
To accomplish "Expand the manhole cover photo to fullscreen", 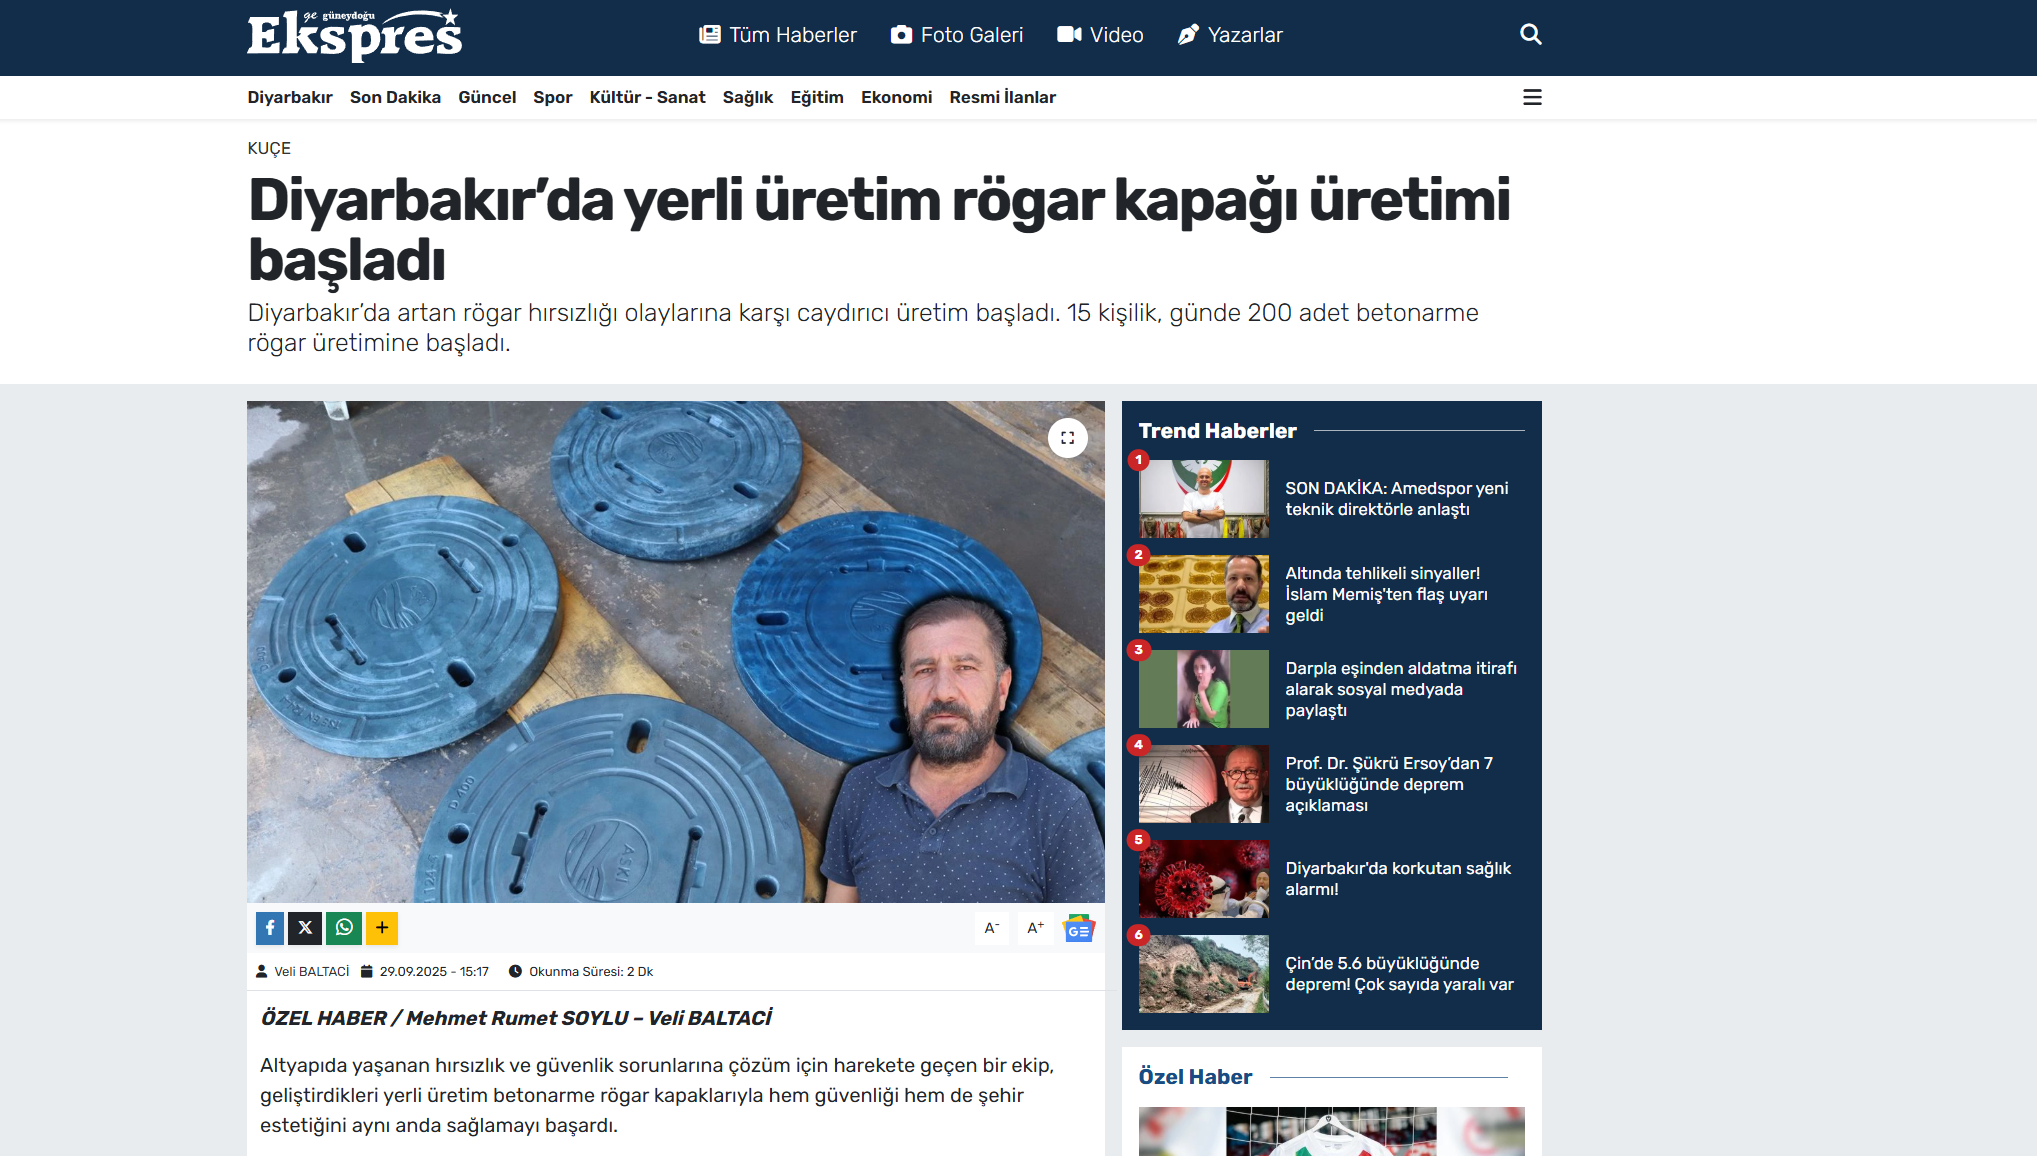I will tap(1067, 437).
